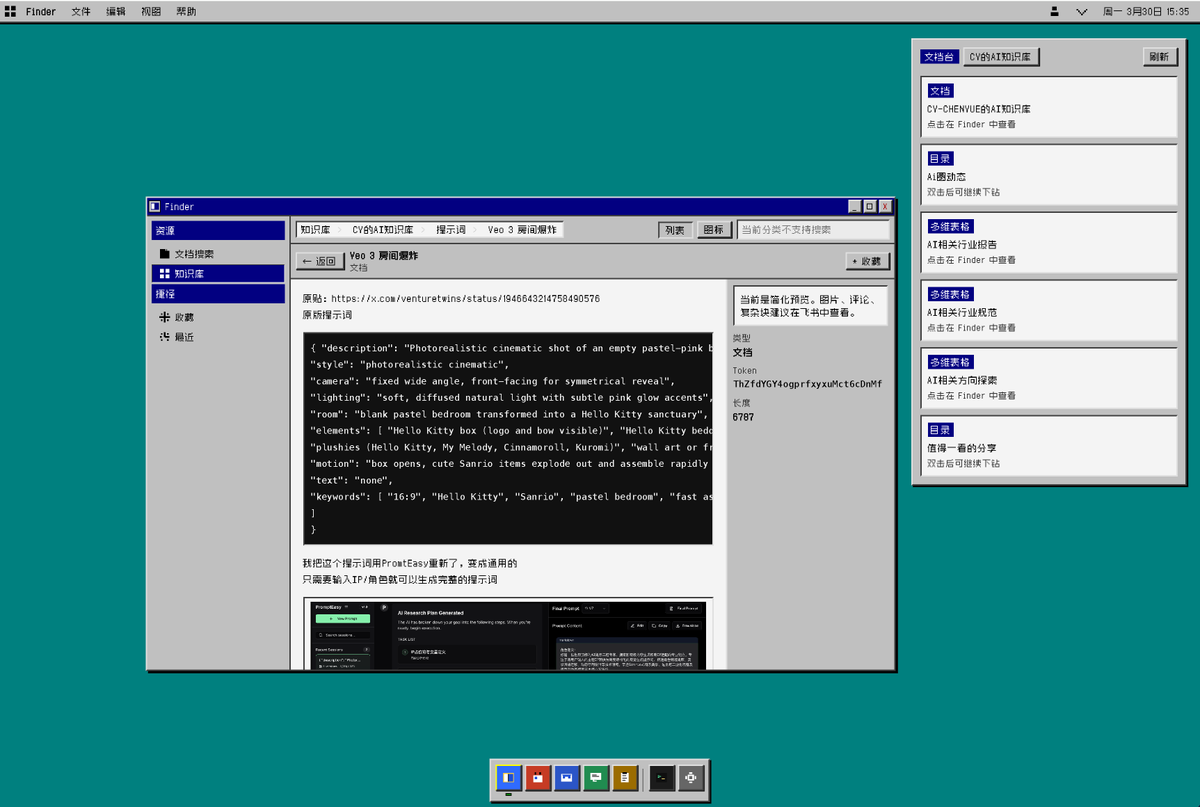Viewport: 1200px width, 807px height.
Task: Open the AI相关方向探索 table card
Action: pyautogui.click(x=1049, y=379)
